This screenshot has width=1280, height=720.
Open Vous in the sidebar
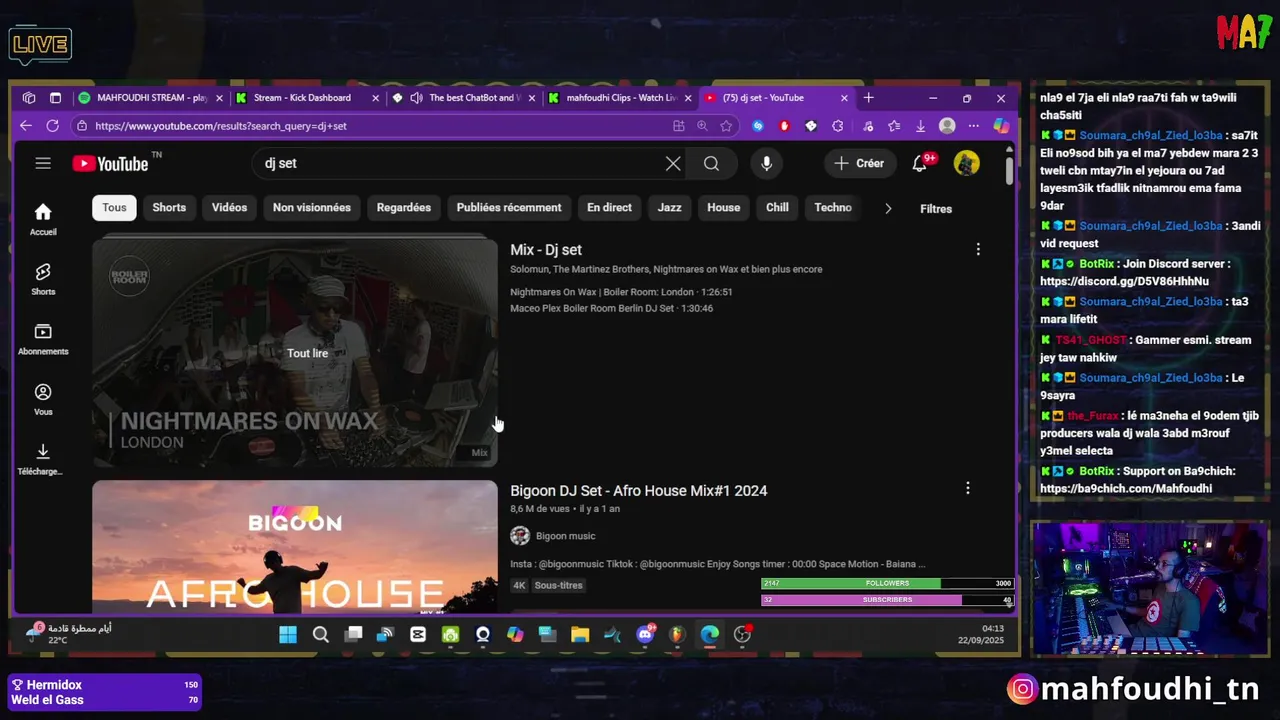tap(43, 399)
